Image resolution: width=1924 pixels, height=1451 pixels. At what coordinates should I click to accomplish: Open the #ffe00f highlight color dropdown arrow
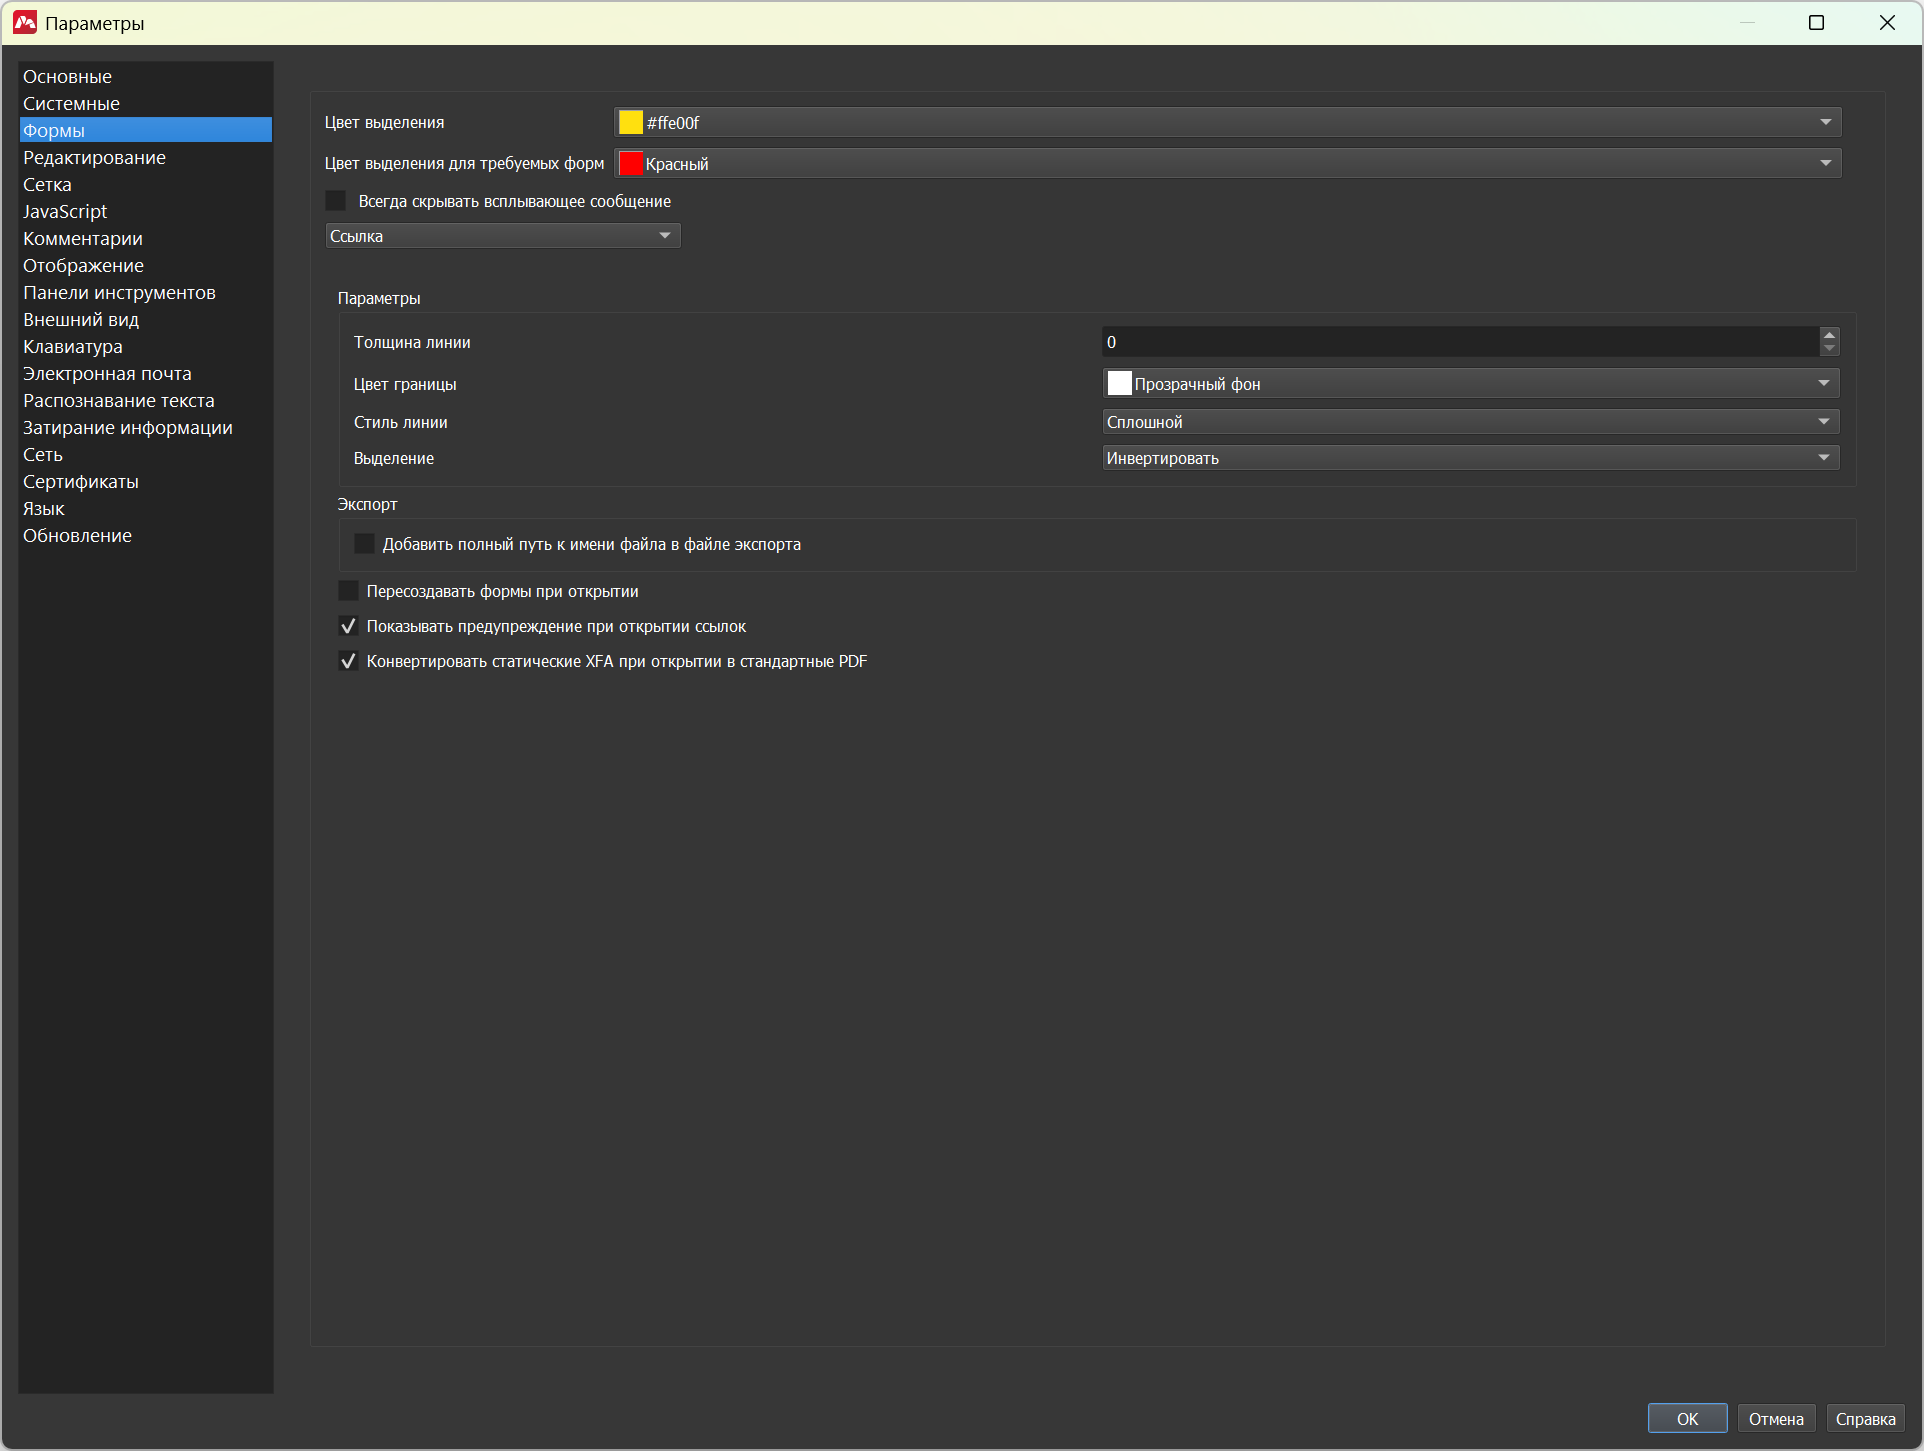click(x=1825, y=122)
